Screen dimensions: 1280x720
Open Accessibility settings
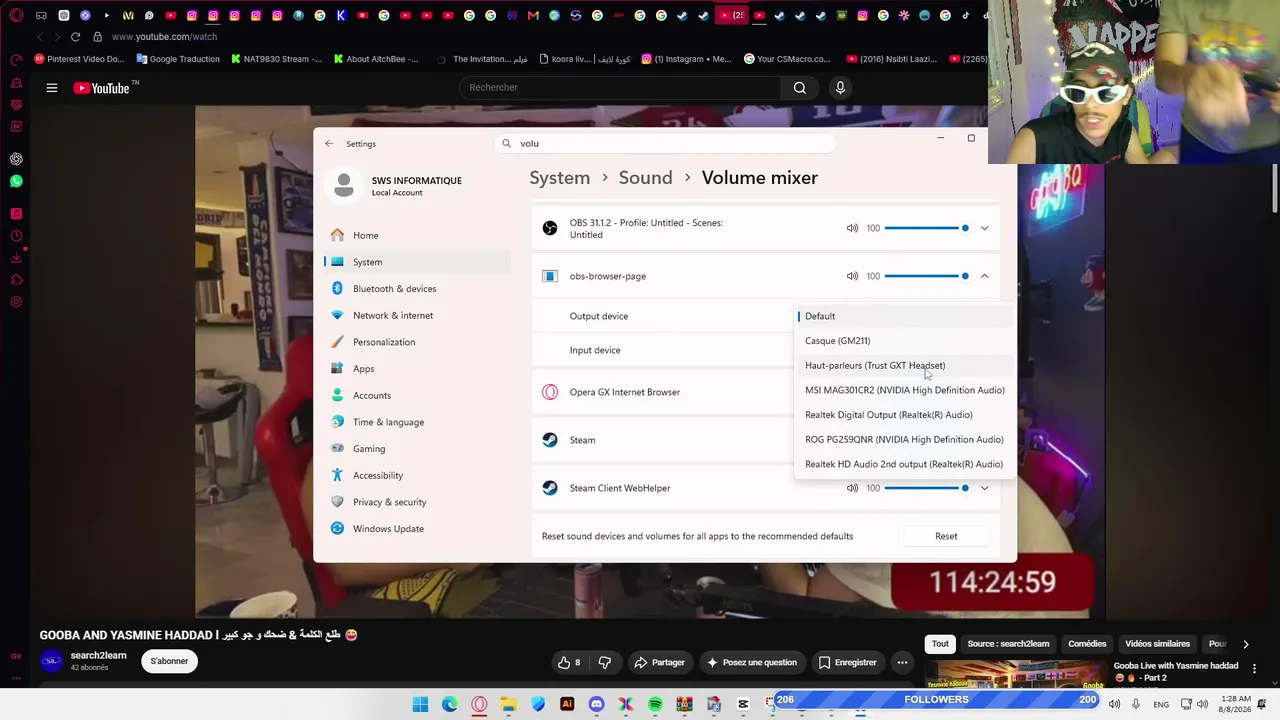tap(417, 475)
